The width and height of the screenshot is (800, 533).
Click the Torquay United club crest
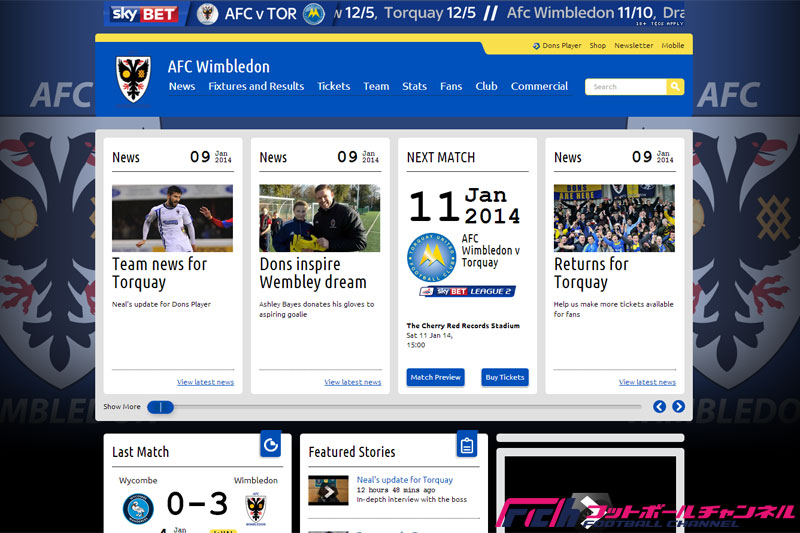[x=431, y=257]
